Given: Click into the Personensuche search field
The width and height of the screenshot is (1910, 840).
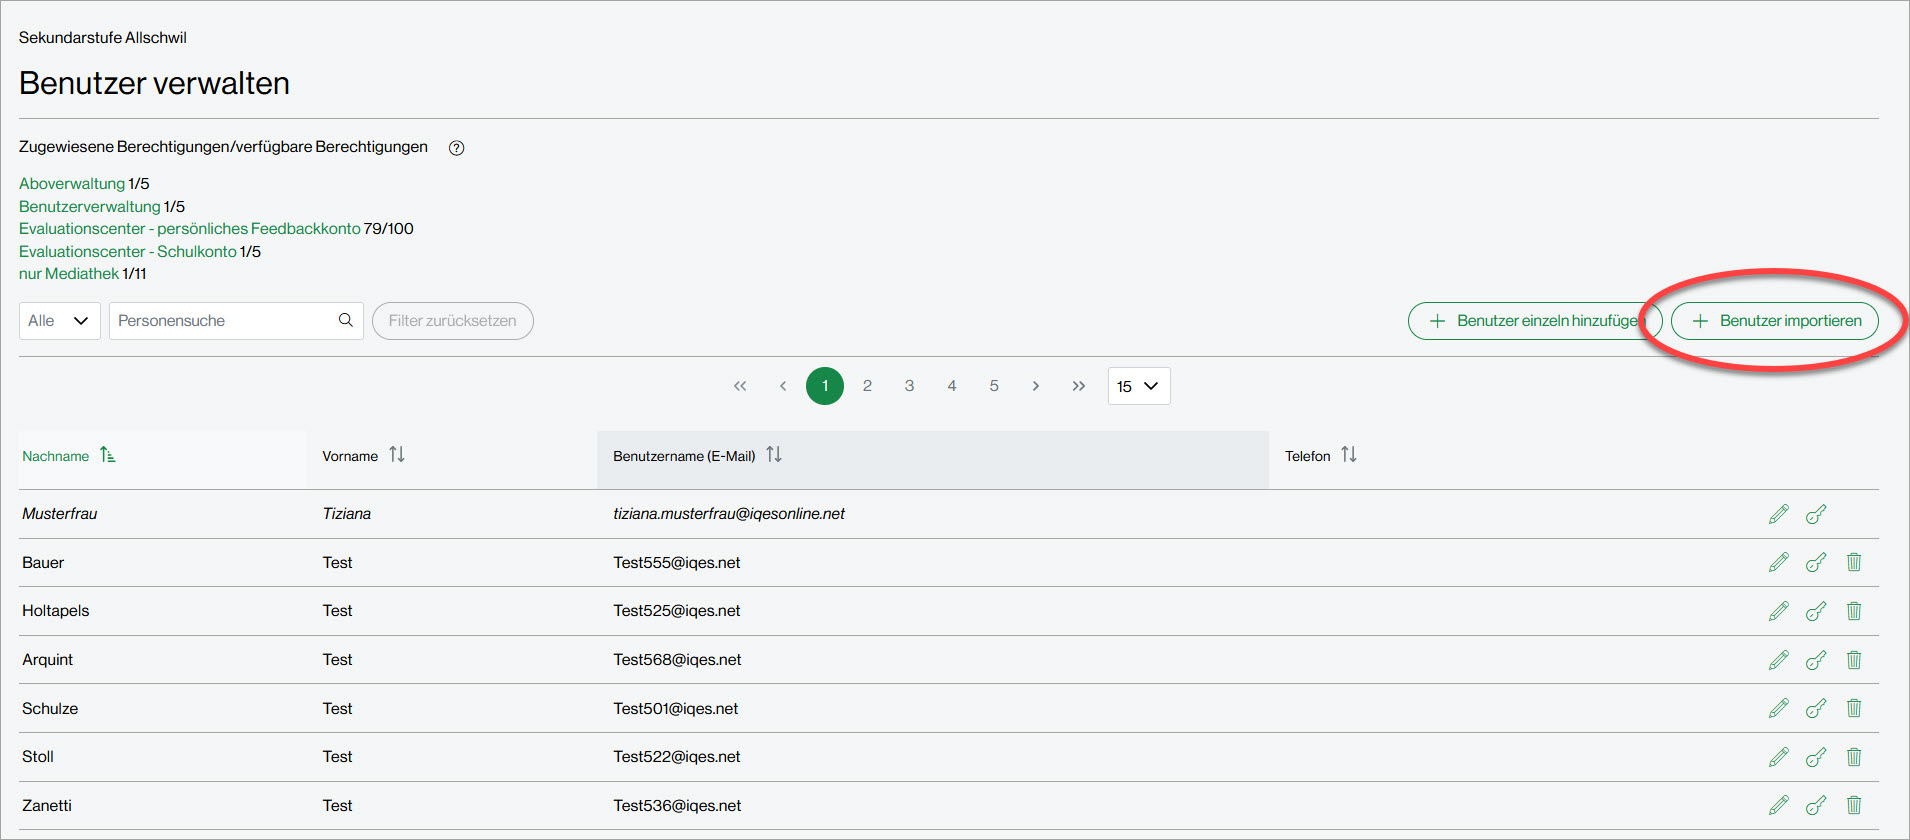Looking at the screenshot, I should click(225, 321).
